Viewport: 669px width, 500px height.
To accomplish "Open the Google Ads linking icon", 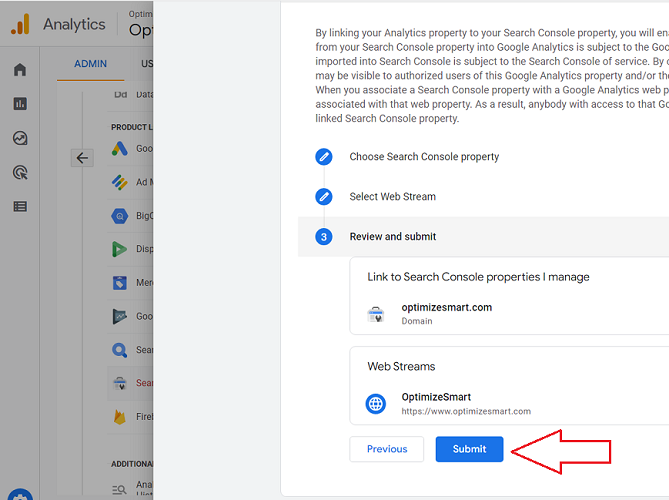I will click(x=119, y=148).
